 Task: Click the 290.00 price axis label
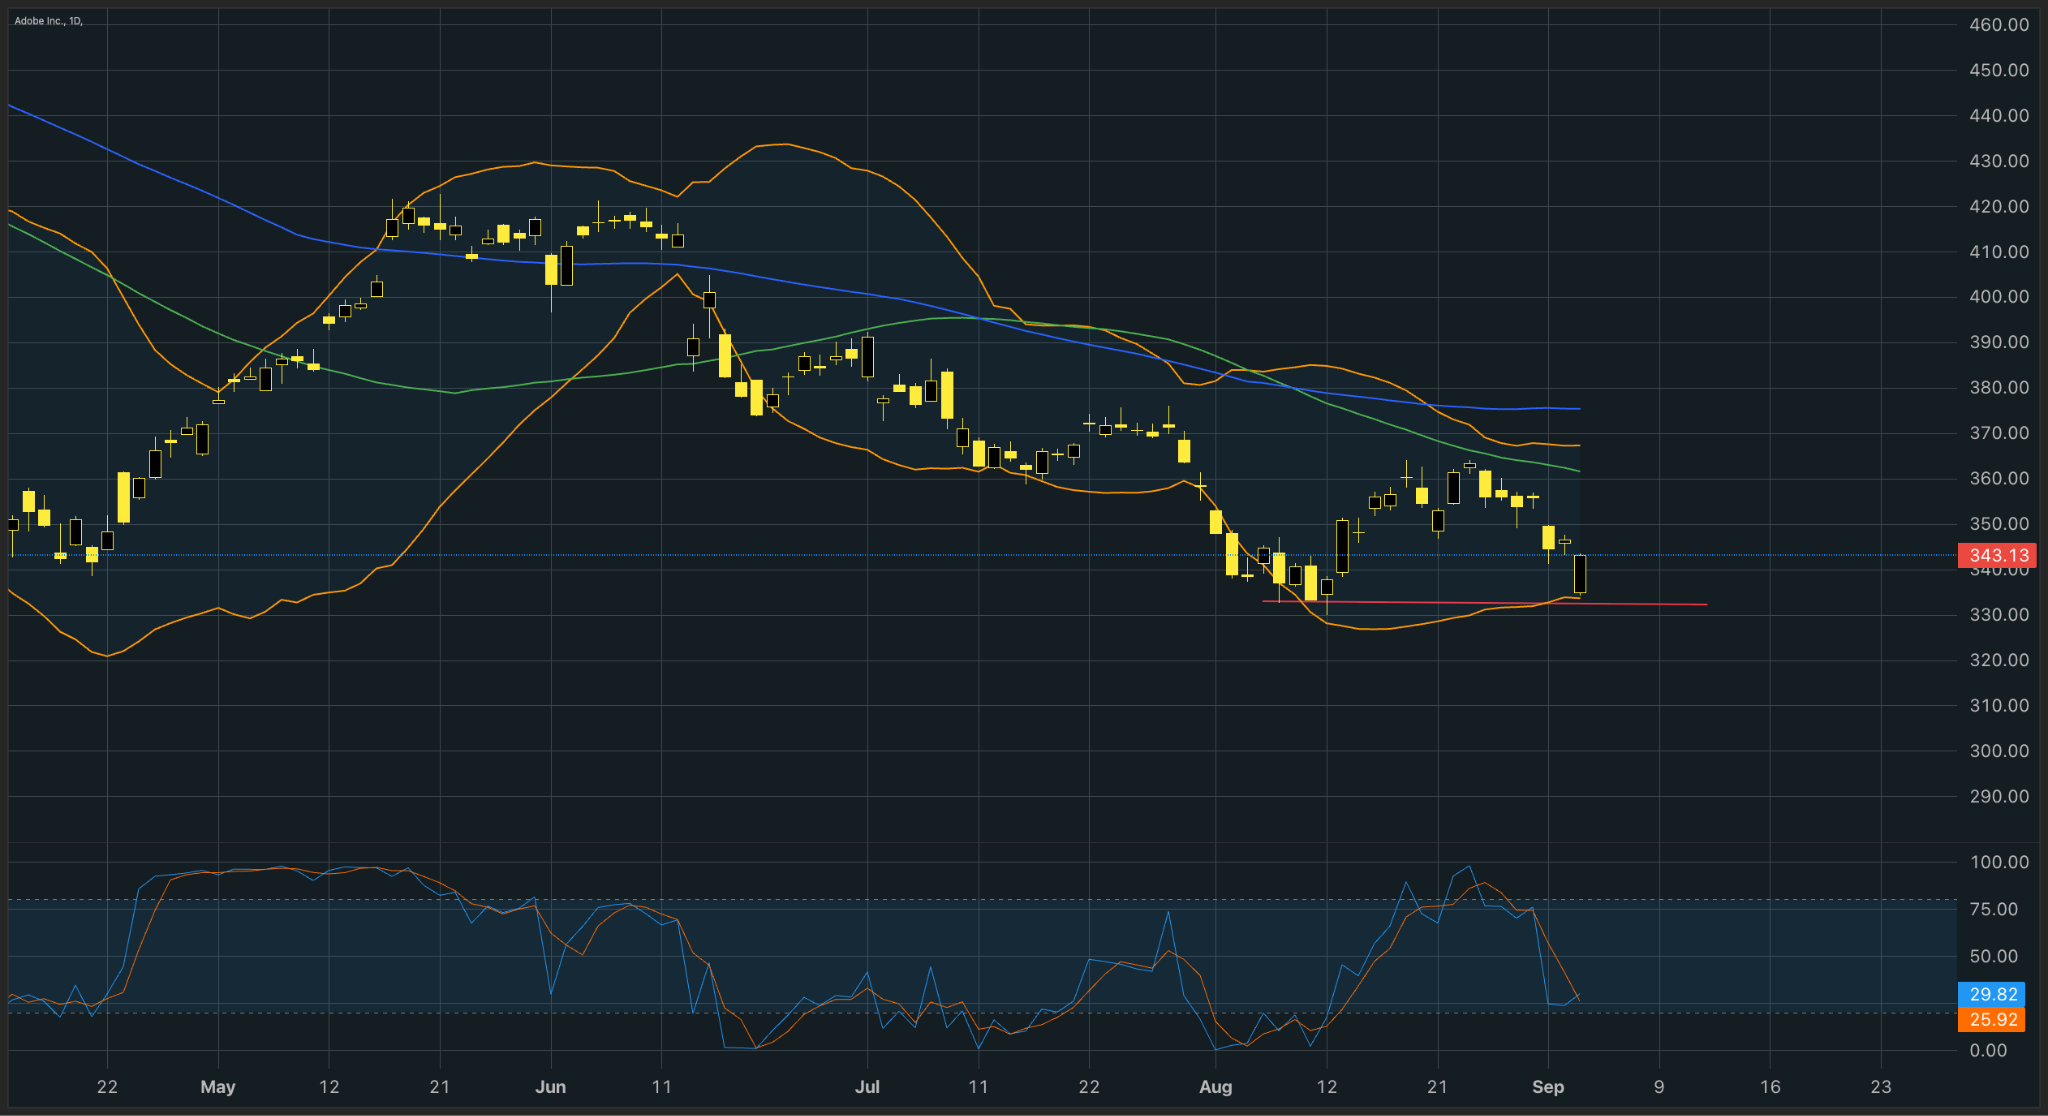[1999, 797]
